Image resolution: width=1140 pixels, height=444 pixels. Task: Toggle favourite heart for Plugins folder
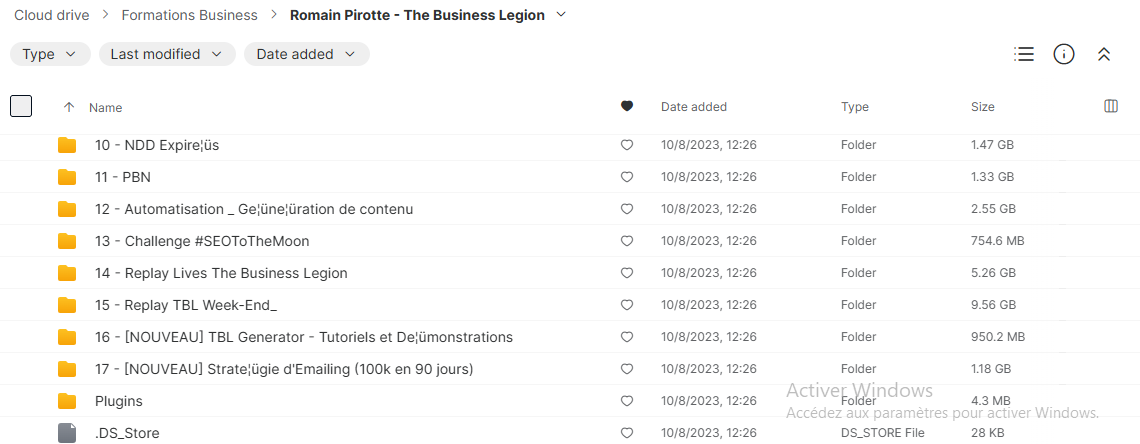coord(627,401)
